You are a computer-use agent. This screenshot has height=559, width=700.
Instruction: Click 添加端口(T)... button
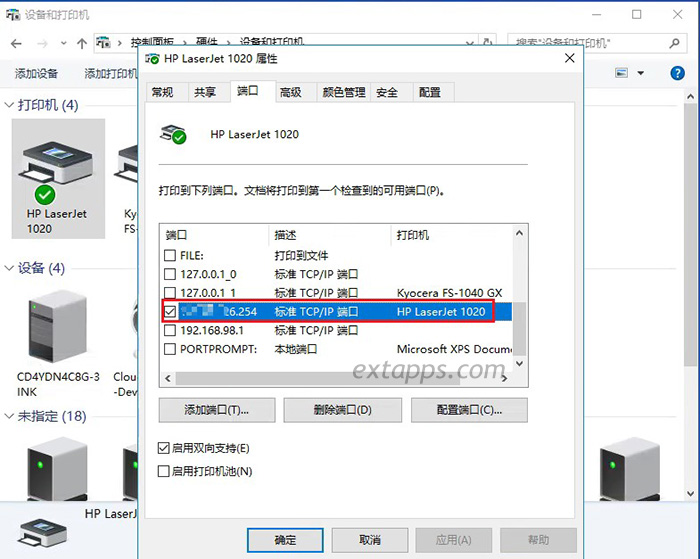217,410
